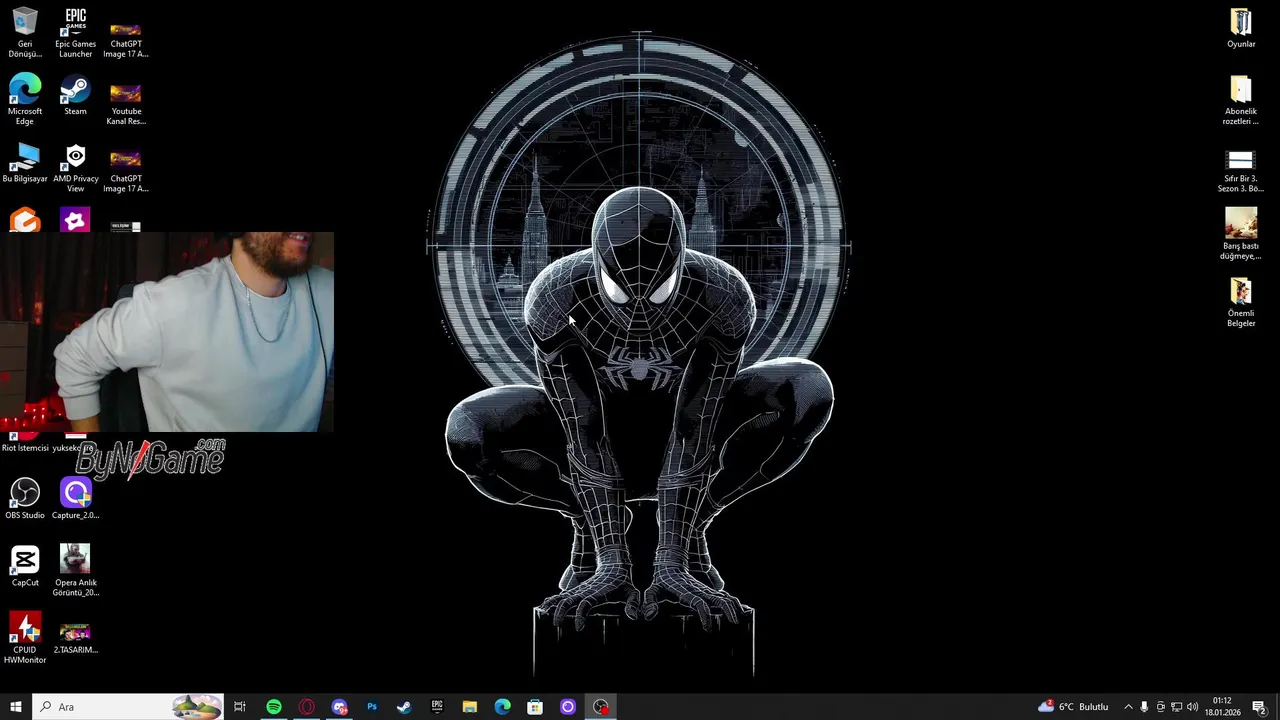The width and height of the screenshot is (1280, 720).
Task: Select the Youtube Kanal Res... image file
Action: tap(126, 105)
